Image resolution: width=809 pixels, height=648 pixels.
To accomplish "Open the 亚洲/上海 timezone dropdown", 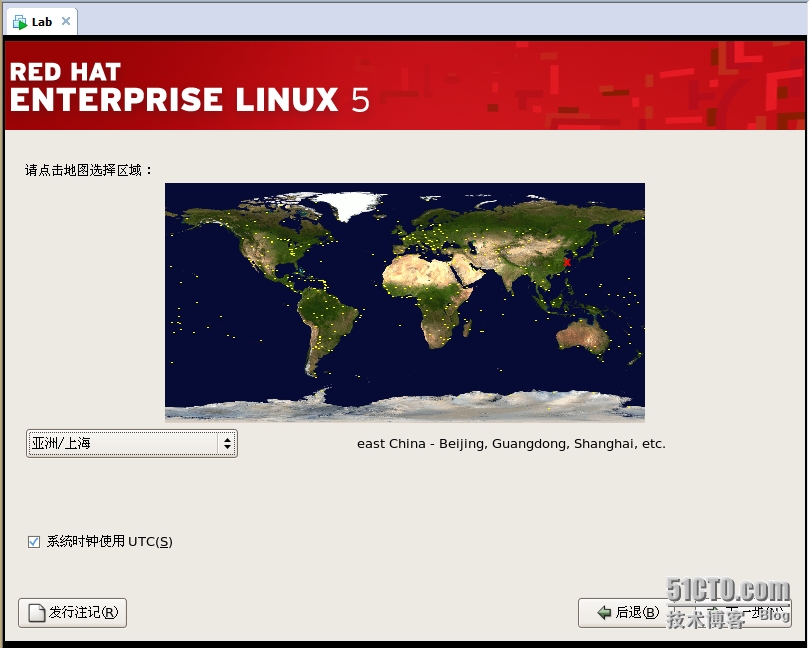I will pos(132,443).
